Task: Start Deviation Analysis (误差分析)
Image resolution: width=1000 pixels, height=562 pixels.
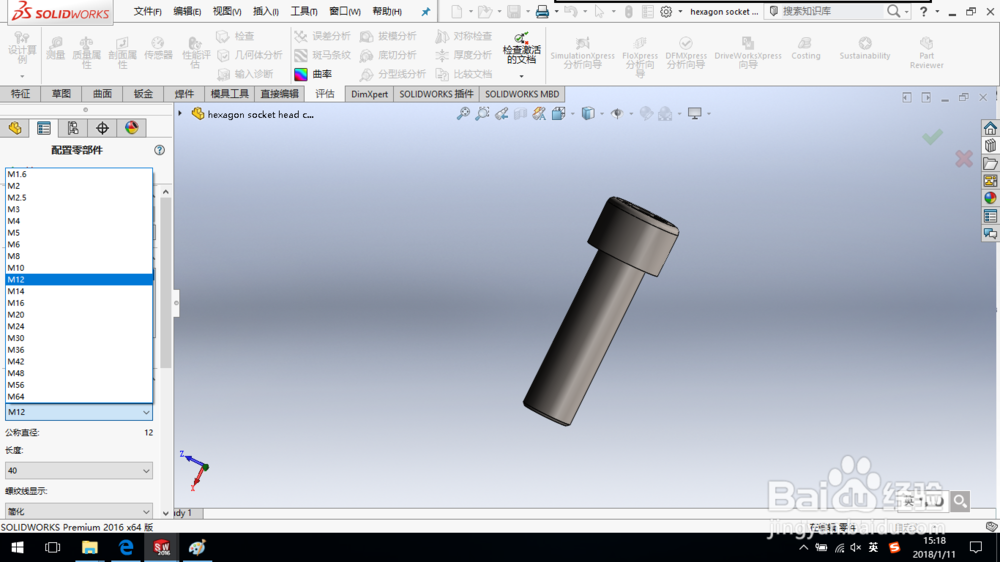Action: 322,36
